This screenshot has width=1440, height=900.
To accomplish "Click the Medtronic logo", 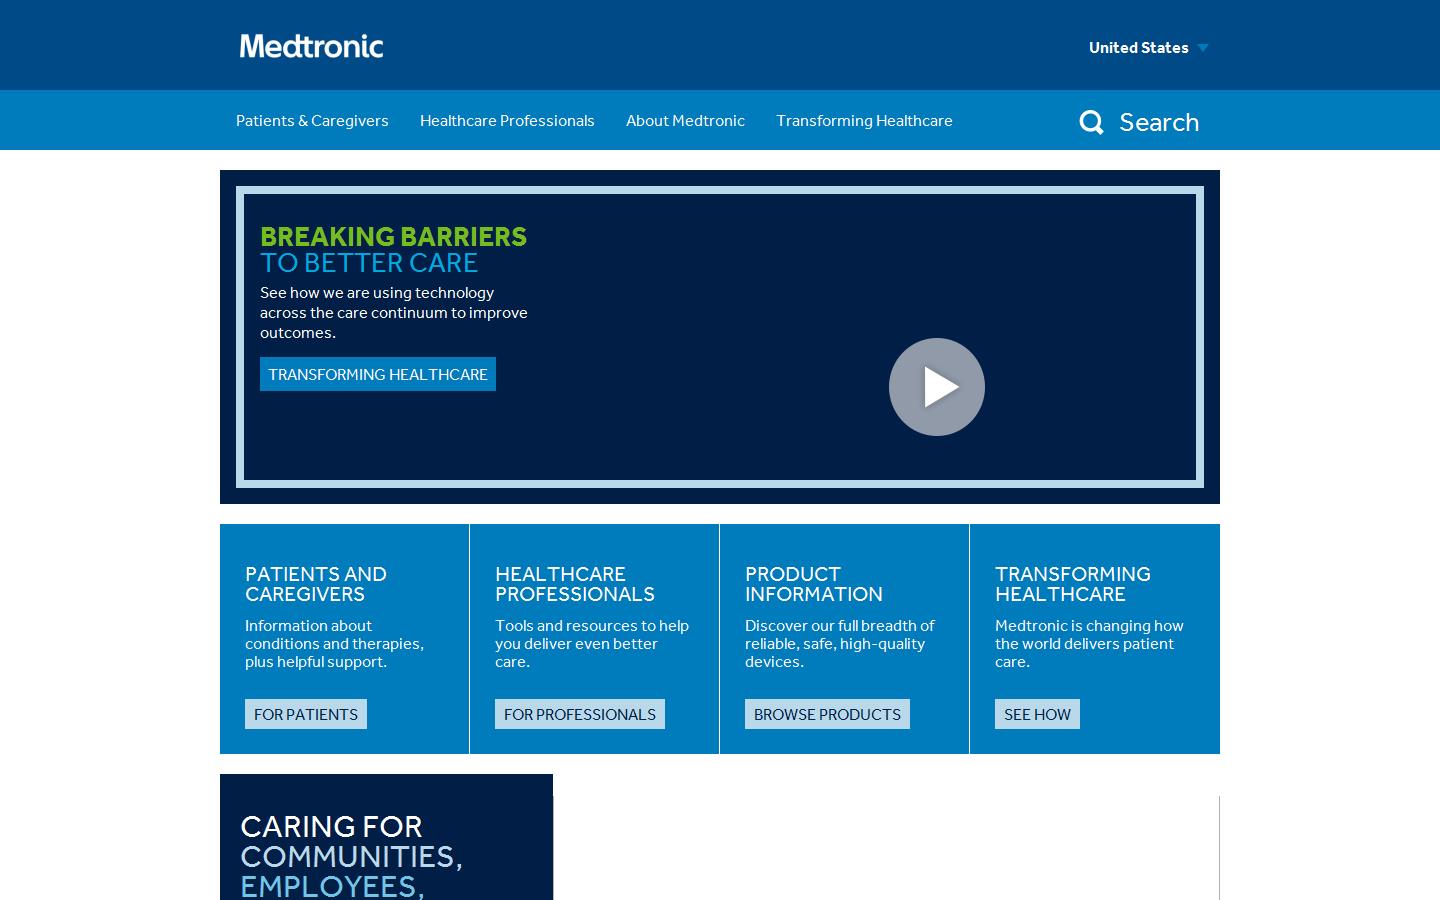I will tap(311, 45).
